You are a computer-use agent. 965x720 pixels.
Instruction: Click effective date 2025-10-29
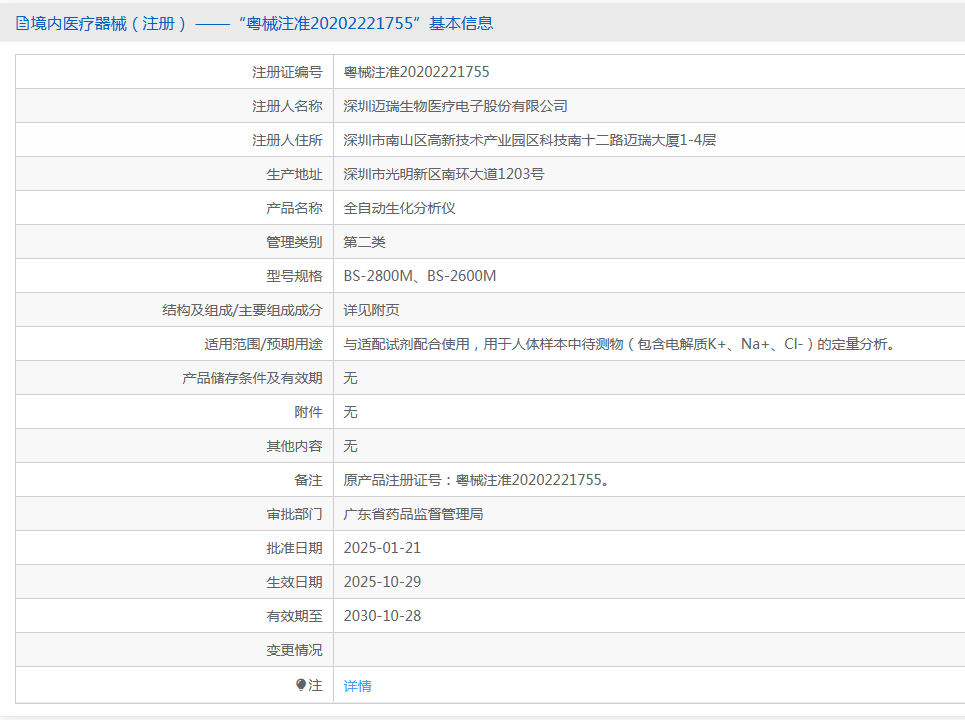pyautogui.click(x=382, y=582)
